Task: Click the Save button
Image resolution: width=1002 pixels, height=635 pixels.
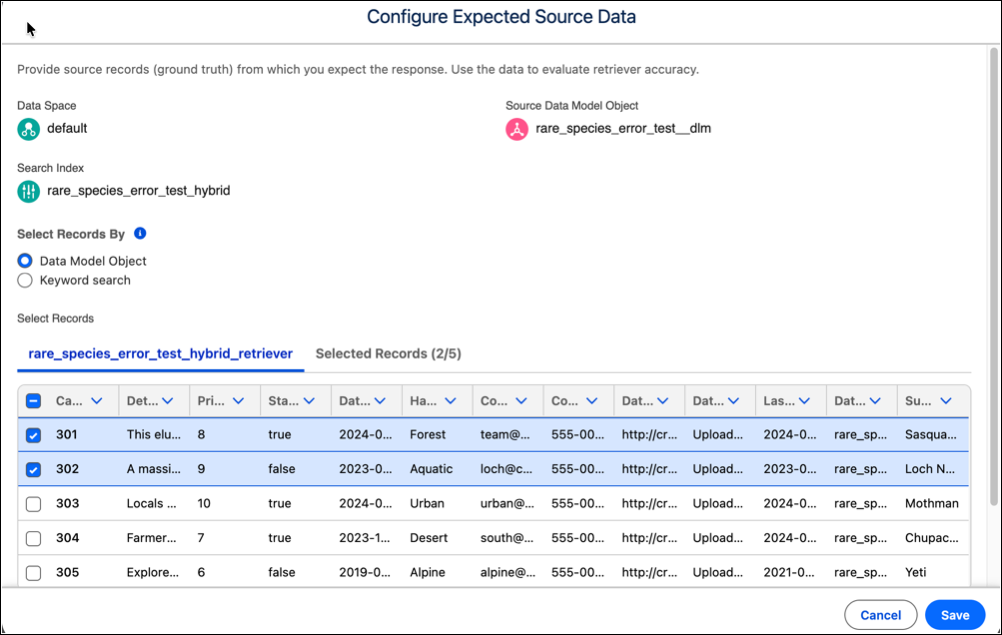Action: coord(955,615)
